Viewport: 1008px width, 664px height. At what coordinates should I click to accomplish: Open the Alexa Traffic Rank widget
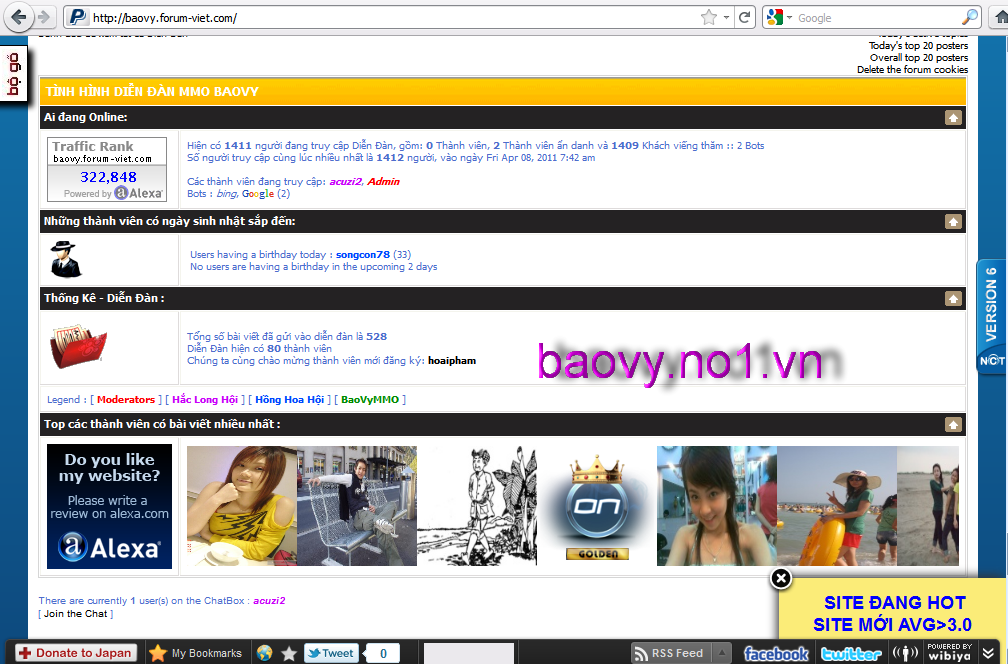pos(107,169)
